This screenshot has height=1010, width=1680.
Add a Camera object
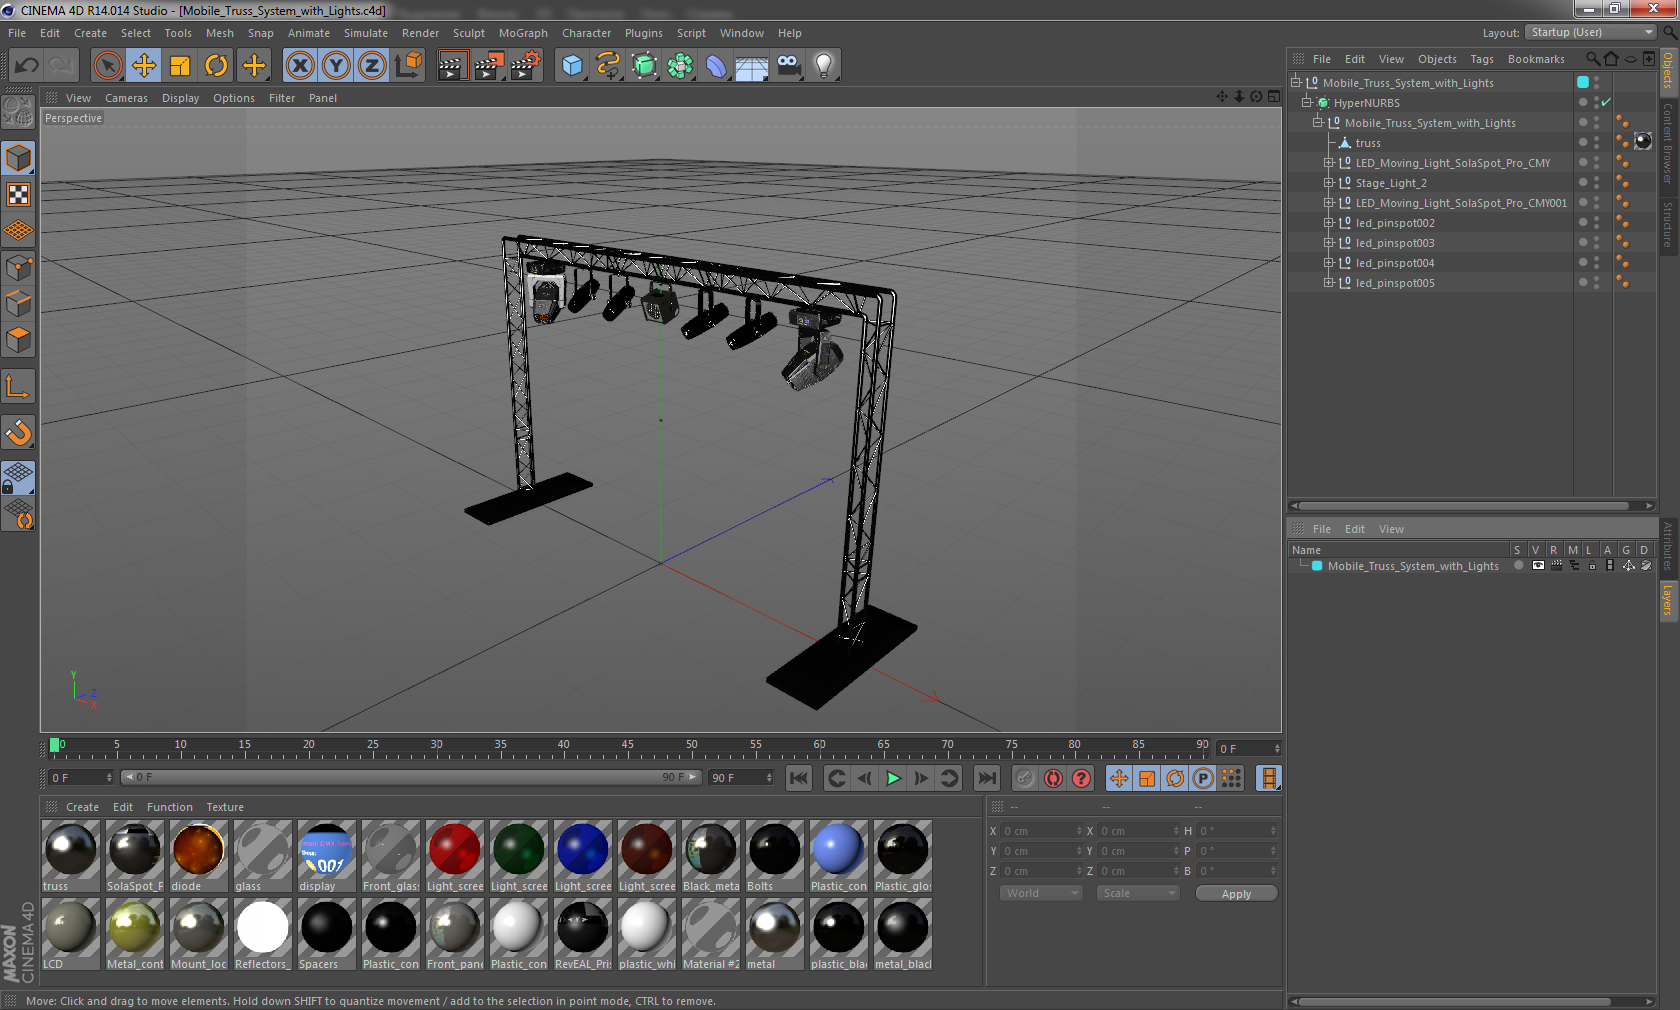(x=788, y=66)
